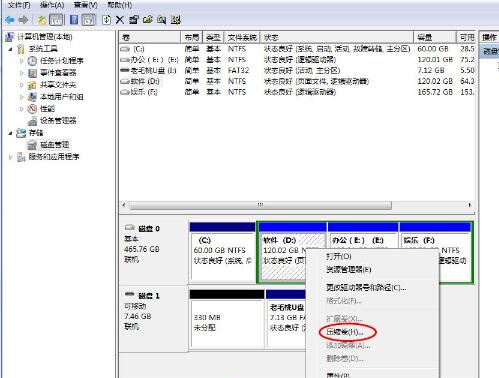The width and height of the screenshot is (499, 378).
Task: Select the 软件 (D:) row in volume list
Action: coord(297,81)
